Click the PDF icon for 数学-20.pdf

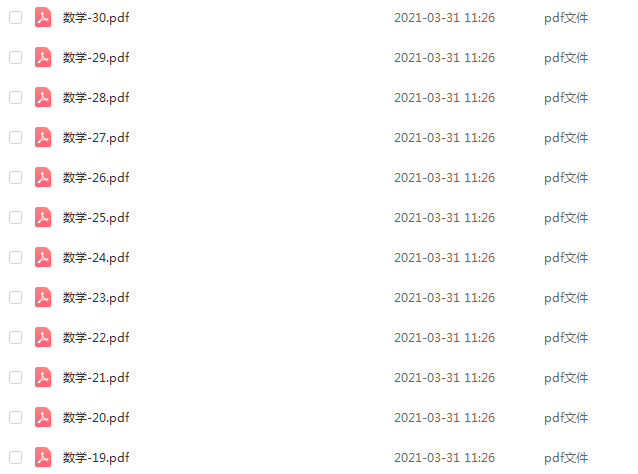click(x=43, y=417)
